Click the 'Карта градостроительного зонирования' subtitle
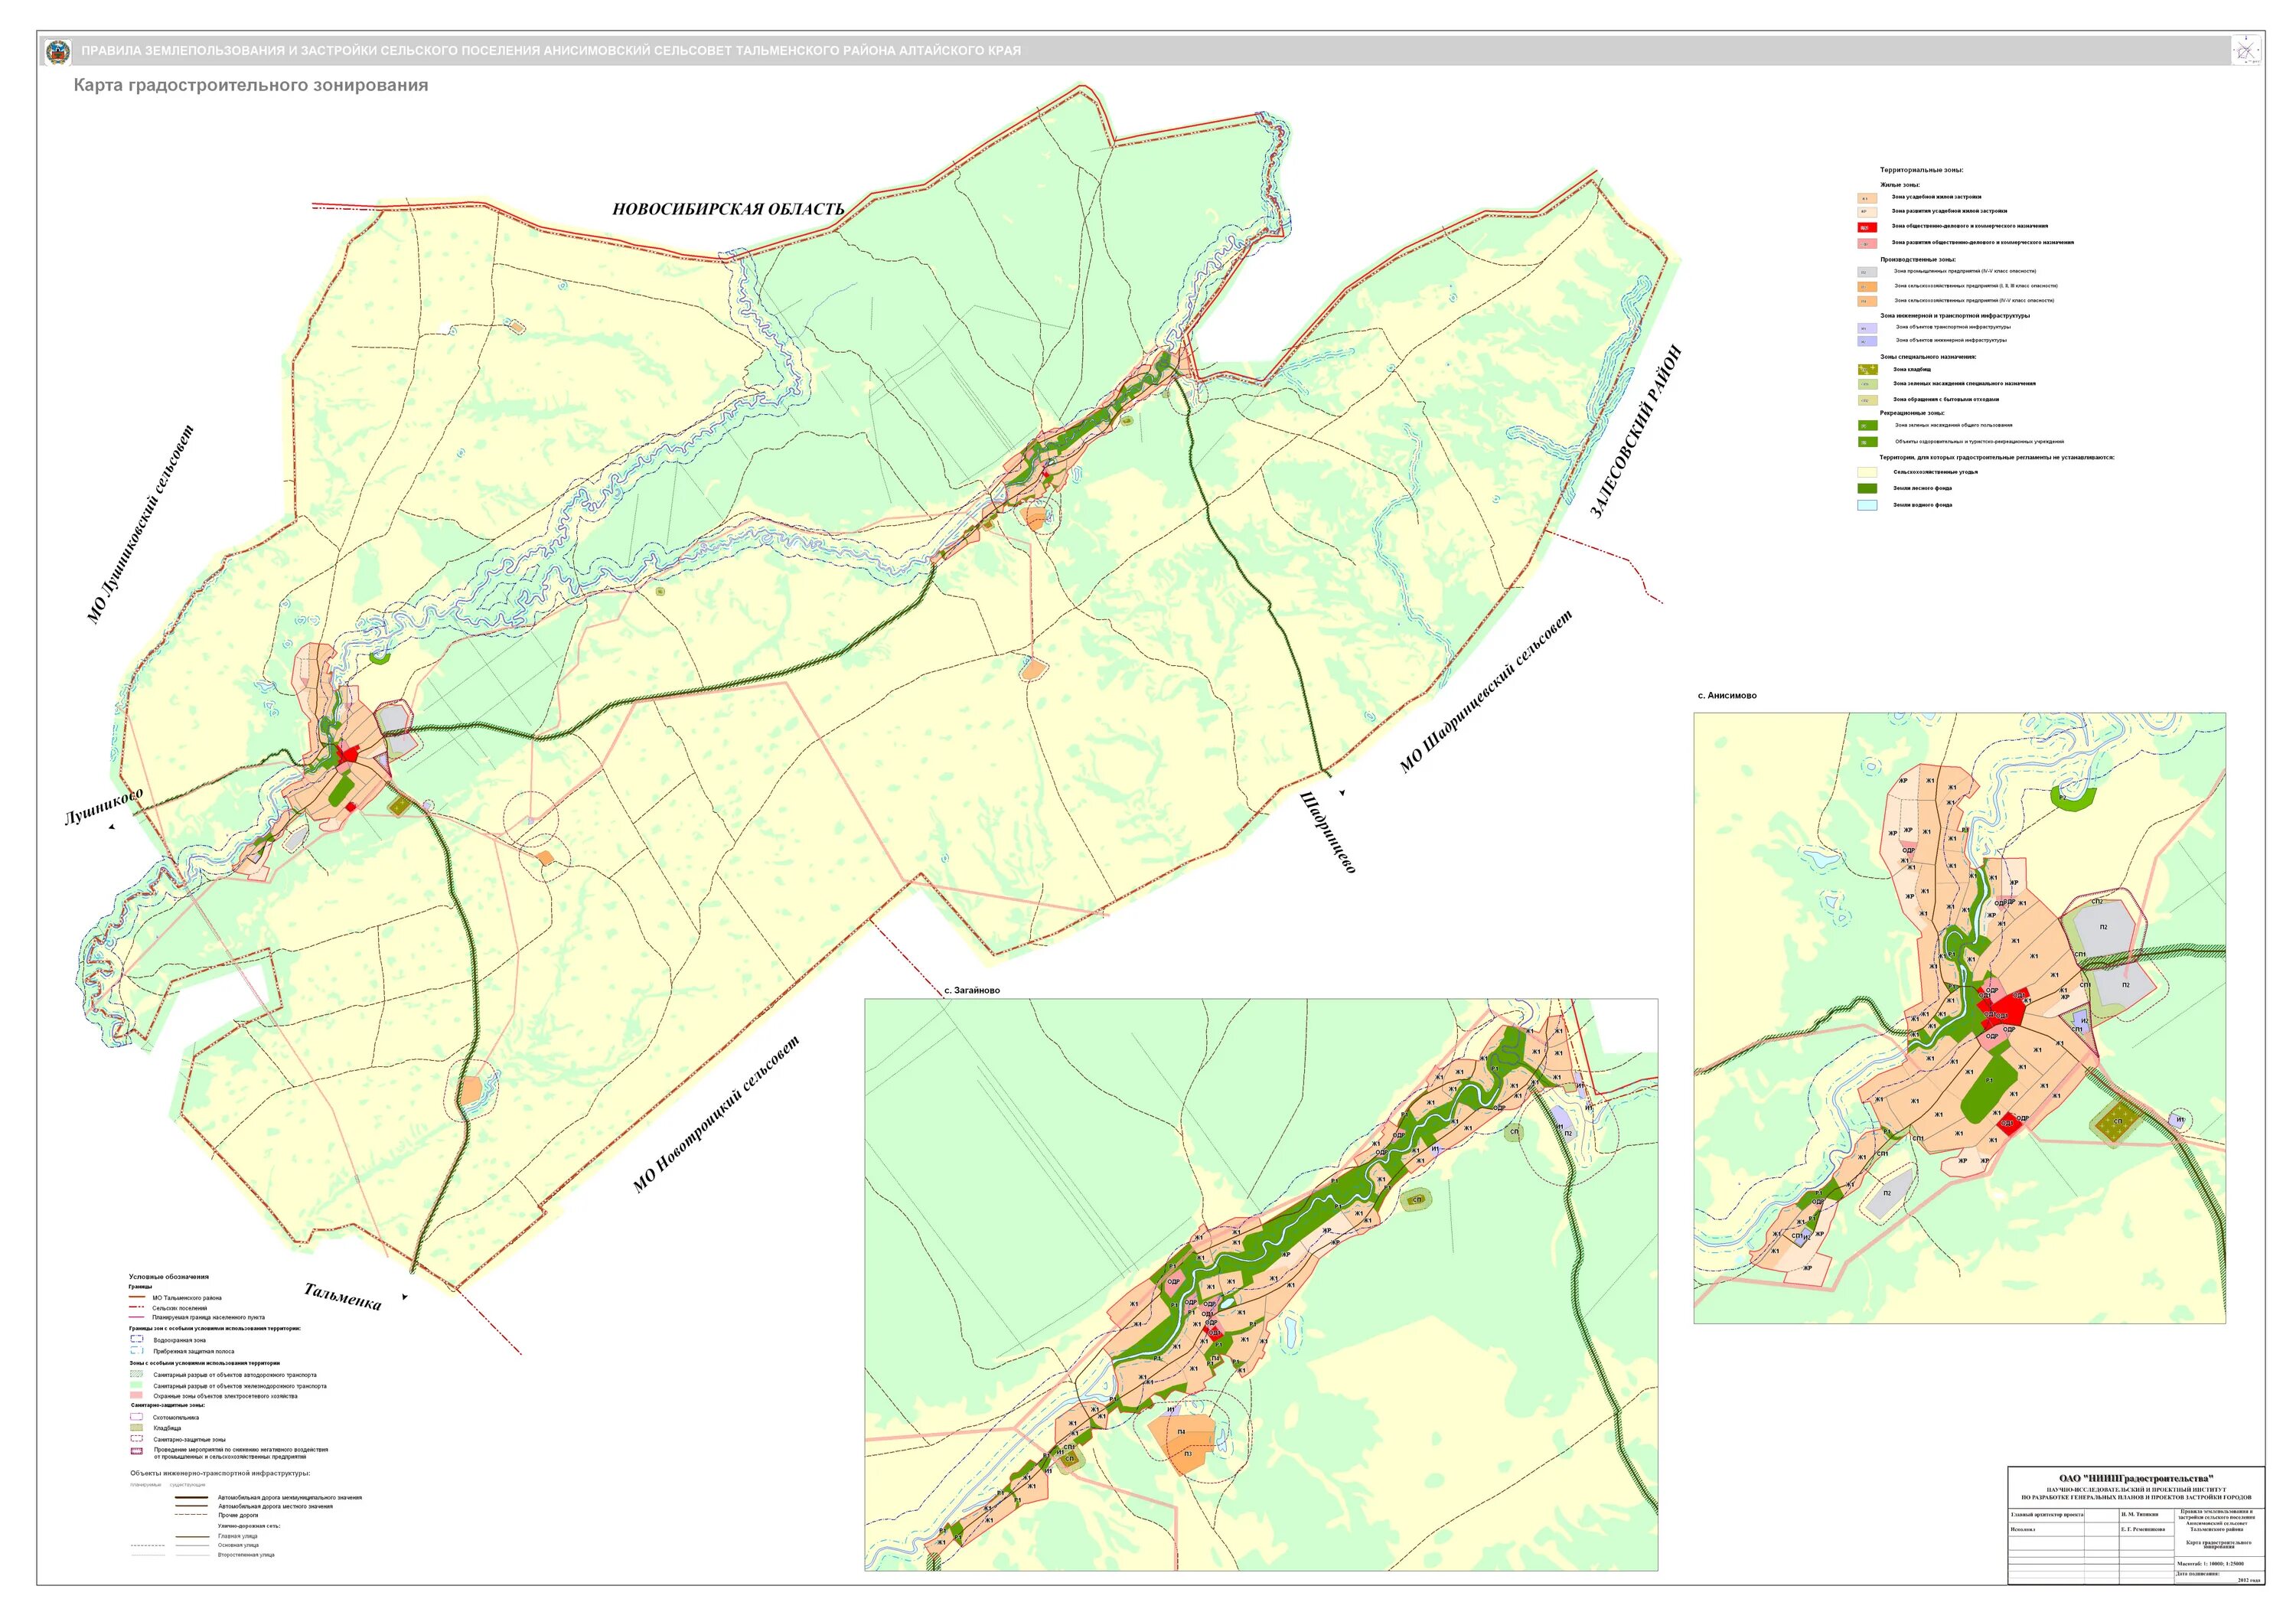The width and height of the screenshot is (2296, 1612). (x=251, y=86)
